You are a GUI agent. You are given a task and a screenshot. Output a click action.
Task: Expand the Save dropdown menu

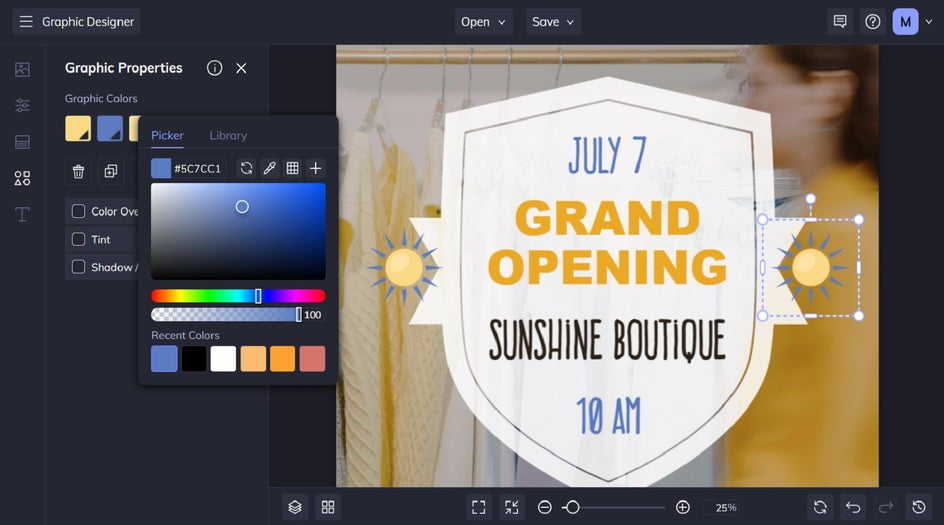coord(553,22)
